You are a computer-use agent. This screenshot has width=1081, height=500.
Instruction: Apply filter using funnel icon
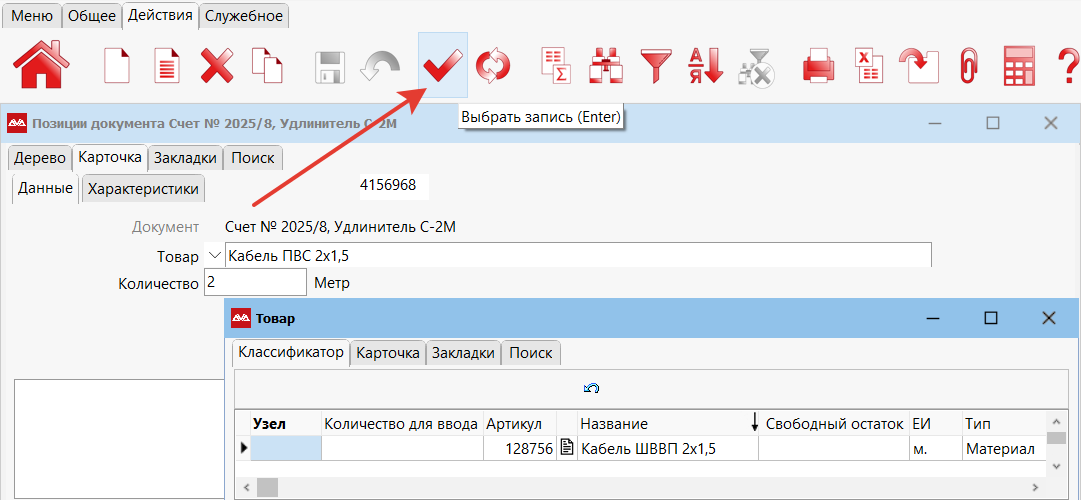tap(656, 66)
